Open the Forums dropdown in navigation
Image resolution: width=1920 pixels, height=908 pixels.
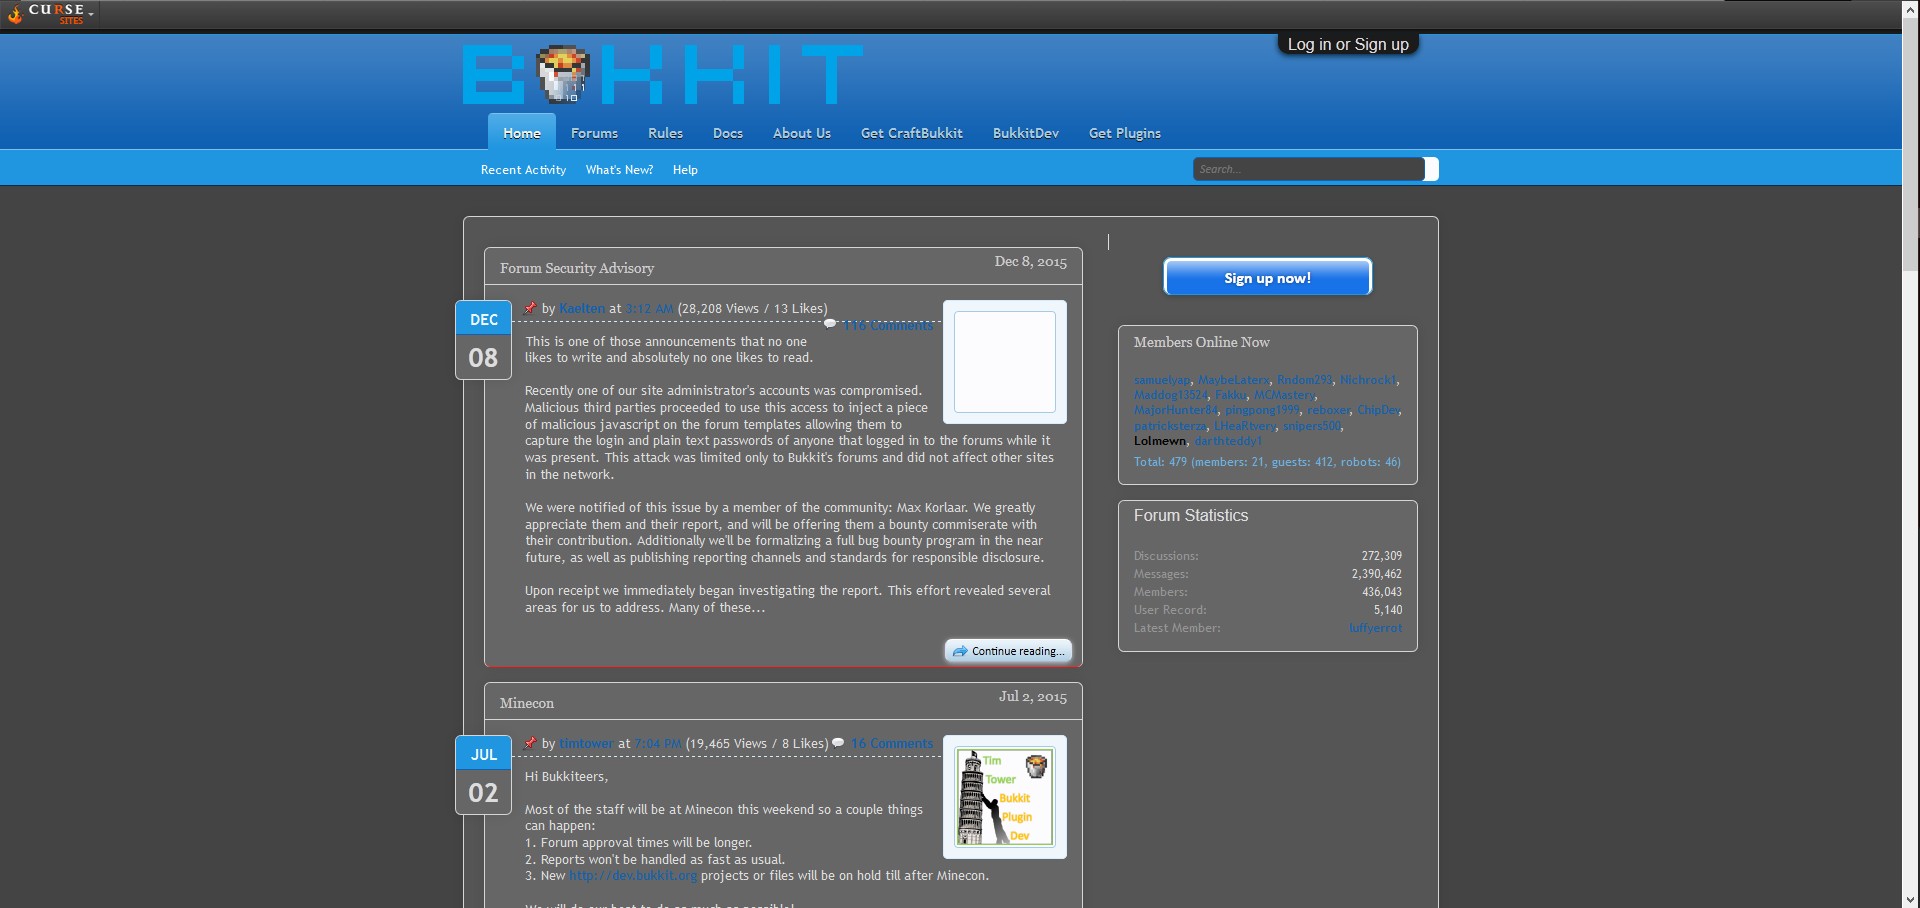click(594, 132)
